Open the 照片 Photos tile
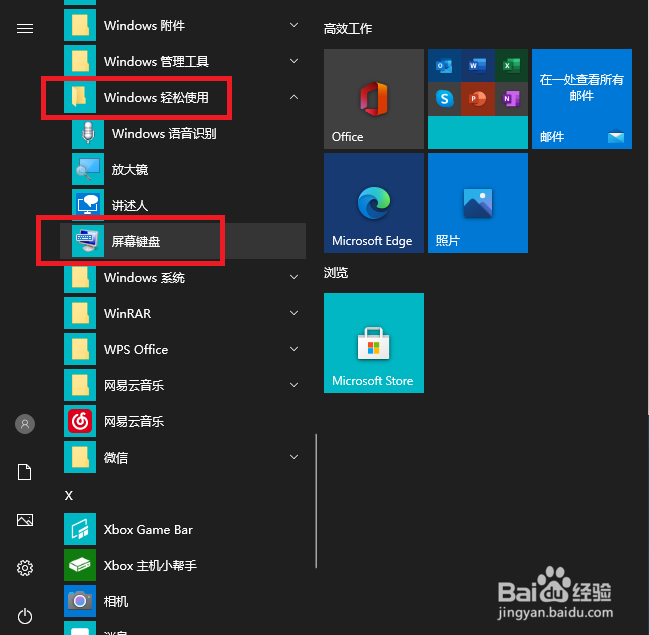Screen dimensions: 649x635 tap(478, 203)
